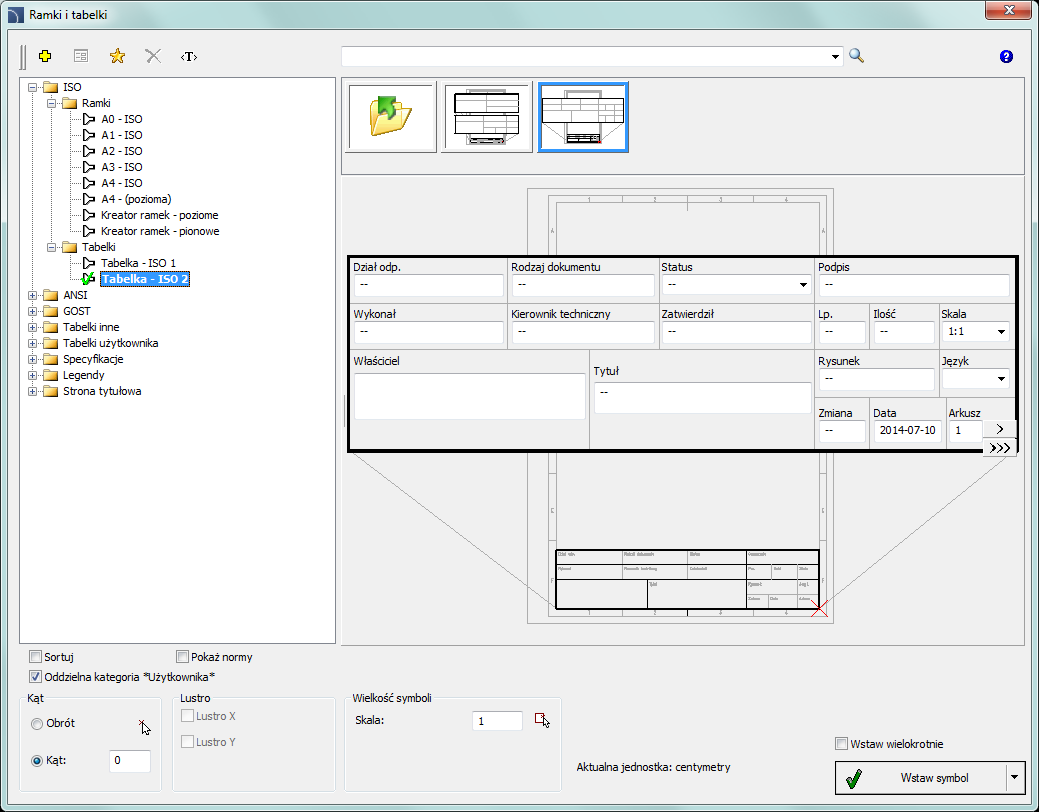
Task: Open help via blue question icon
Action: tap(1006, 57)
